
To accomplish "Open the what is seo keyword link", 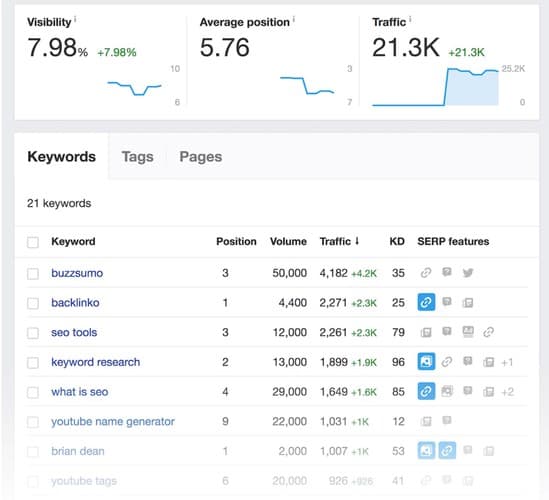I will click(x=80, y=392).
